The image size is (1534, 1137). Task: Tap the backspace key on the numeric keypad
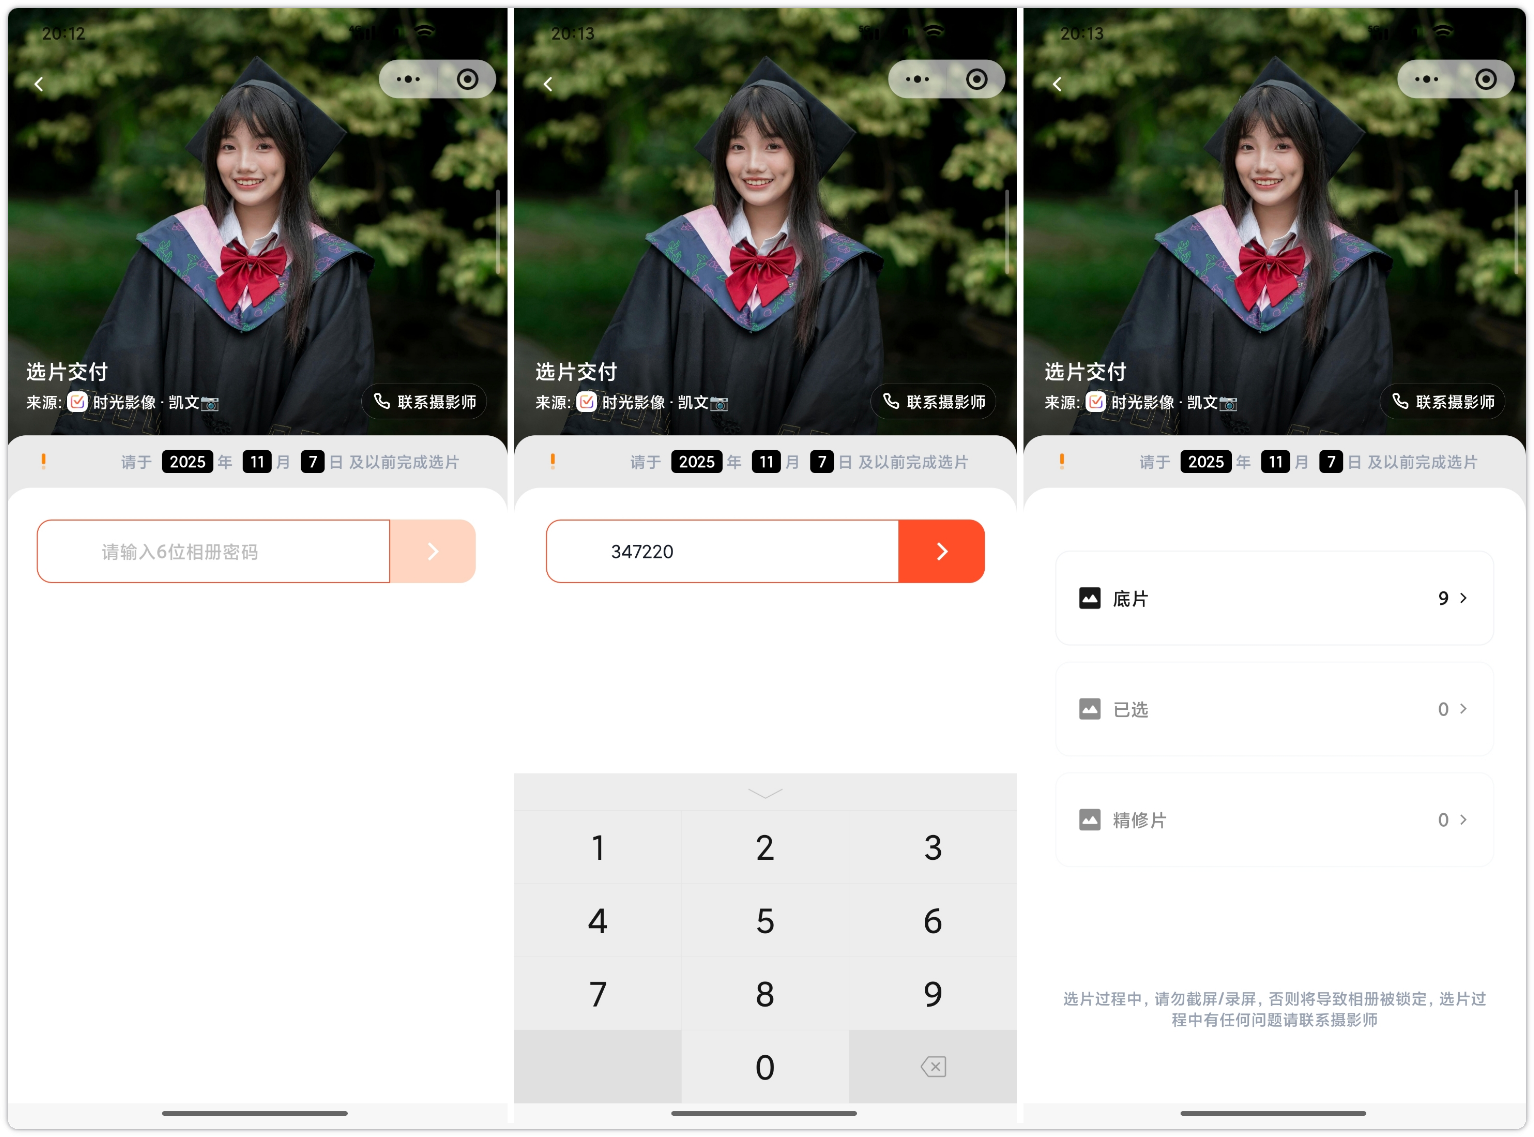[x=932, y=1067]
